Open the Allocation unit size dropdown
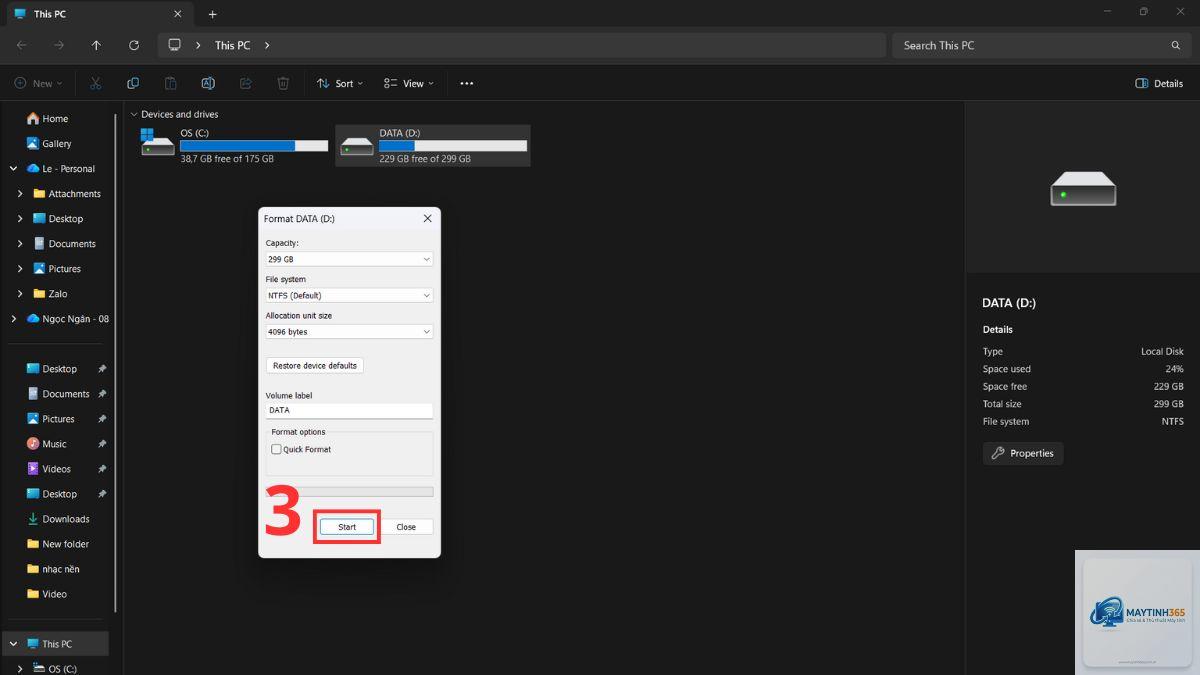Image resolution: width=1200 pixels, height=675 pixels. (349, 331)
